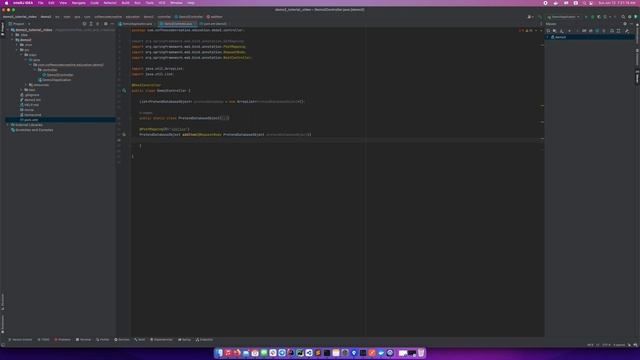Select Scratches and Consoles
The image size is (640, 360).
coord(34,130)
